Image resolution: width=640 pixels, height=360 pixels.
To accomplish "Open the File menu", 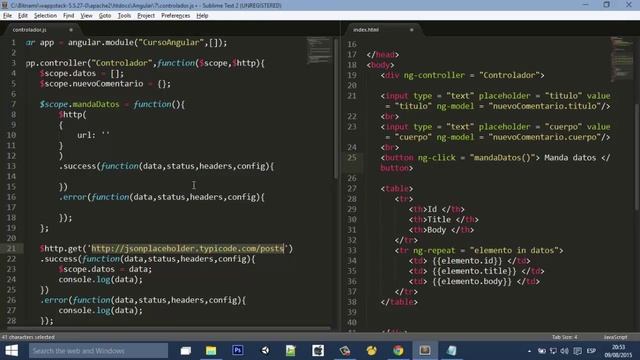I will pyautogui.click(x=7, y=16).
